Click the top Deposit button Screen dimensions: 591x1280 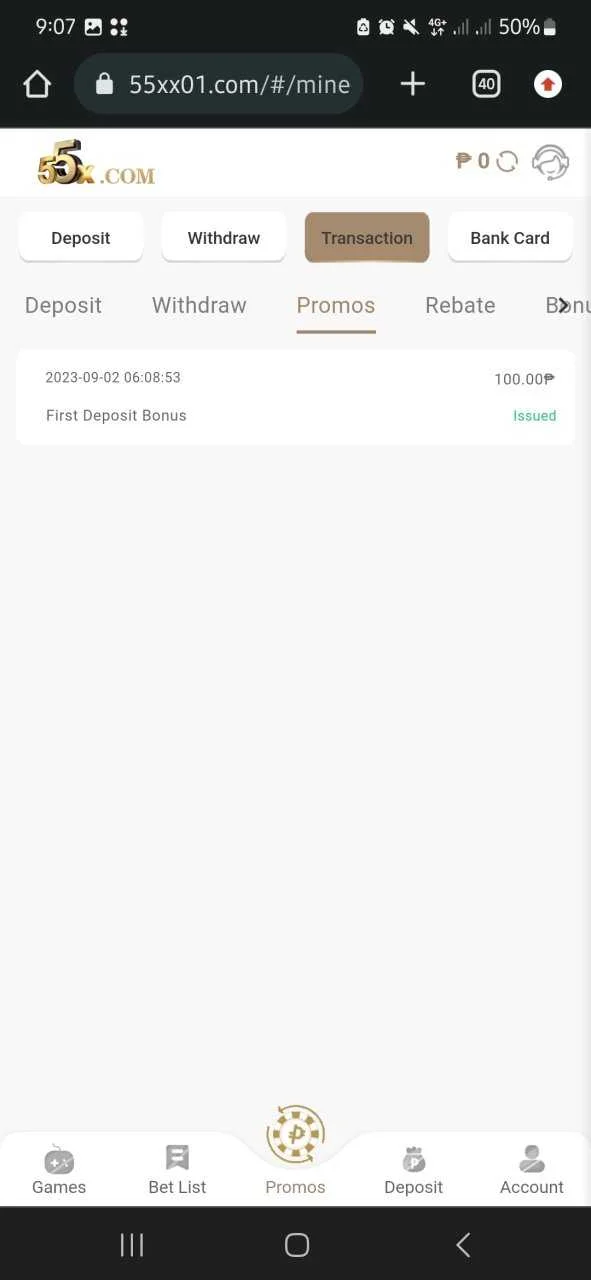81,238
